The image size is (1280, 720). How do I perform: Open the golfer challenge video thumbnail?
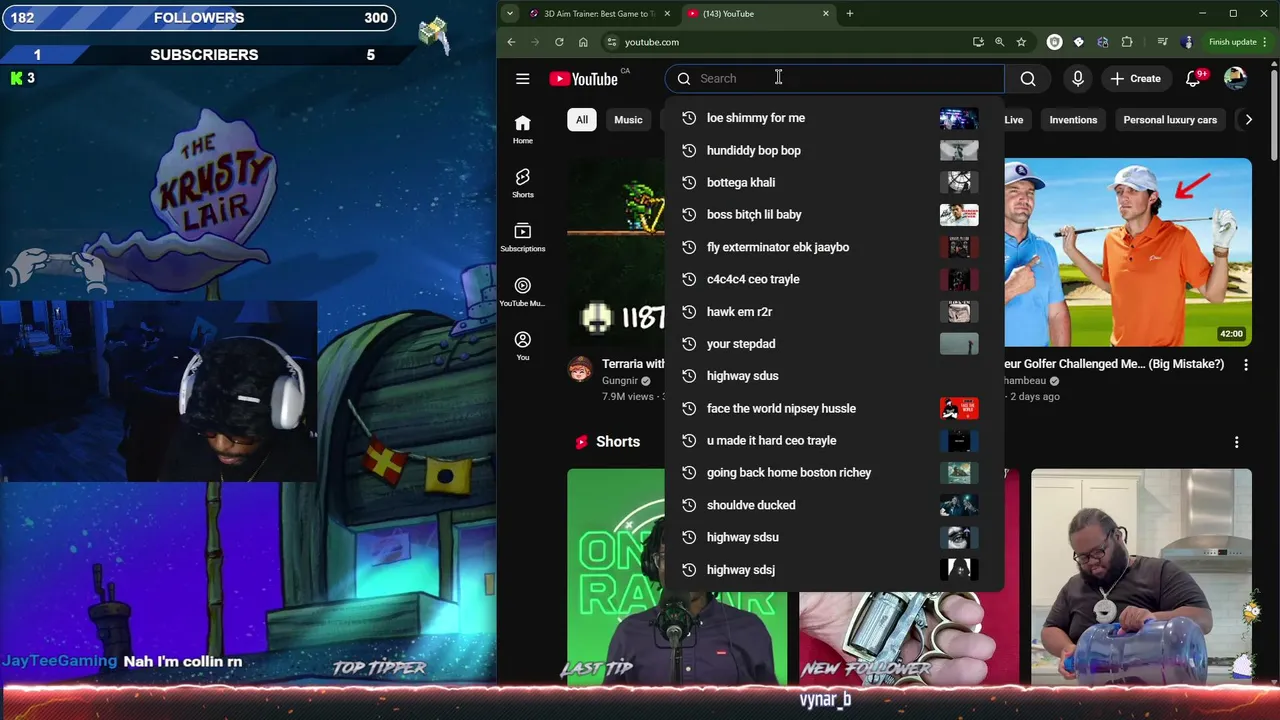(x=1128, y=252)
